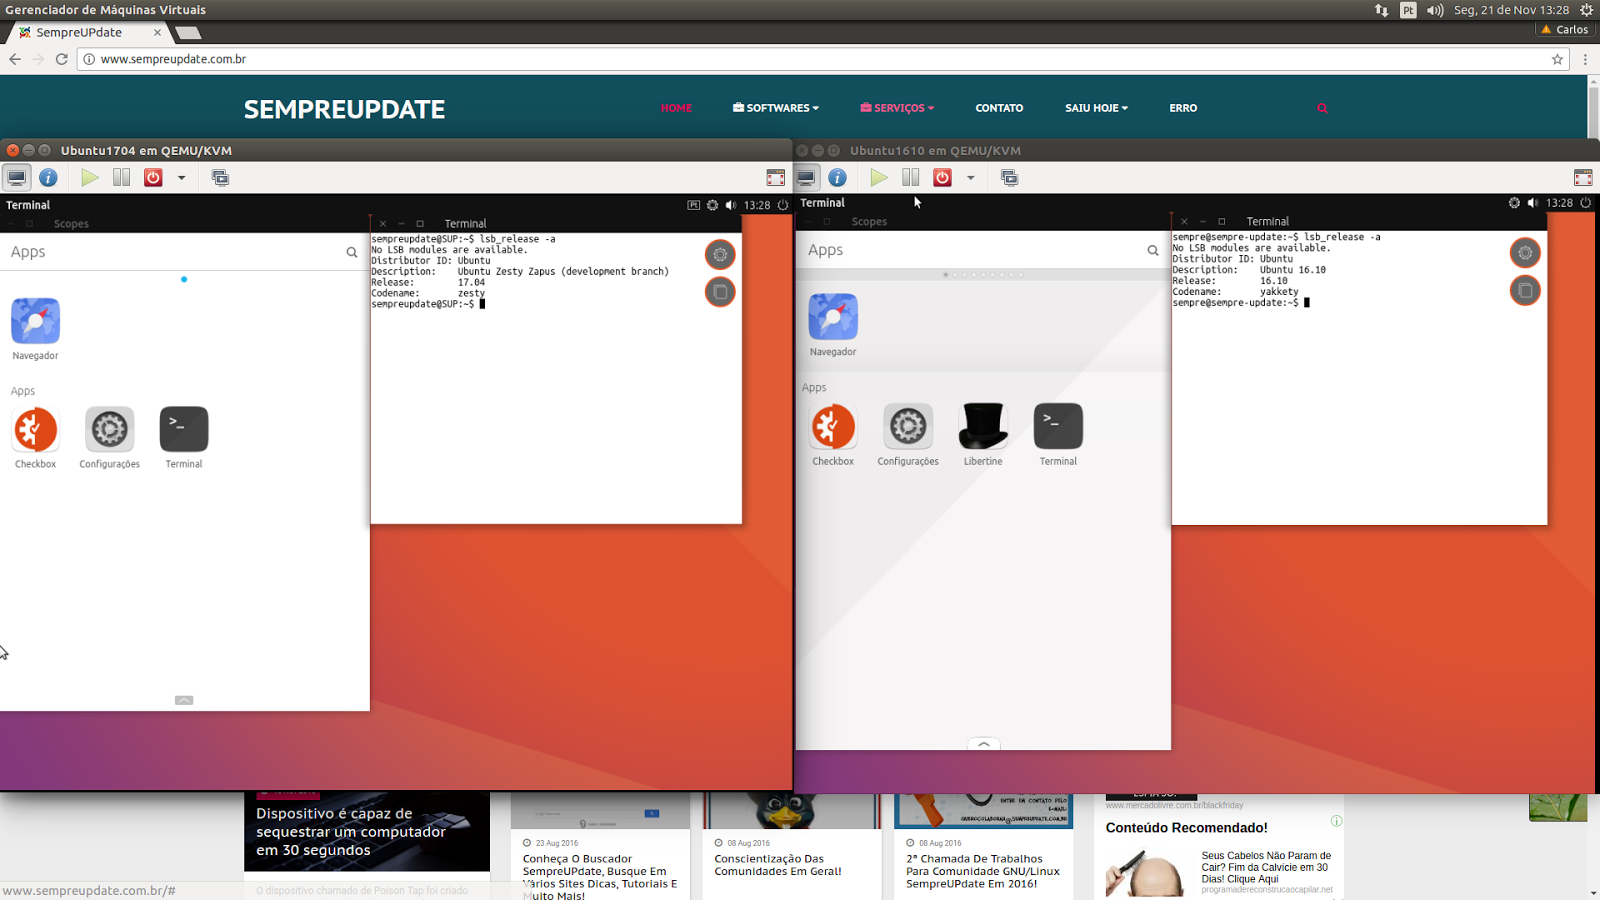Open article 'Conheça O Buscador SempreUPdate'
This screenshot has height=900, width=1600.
point(600,877)
